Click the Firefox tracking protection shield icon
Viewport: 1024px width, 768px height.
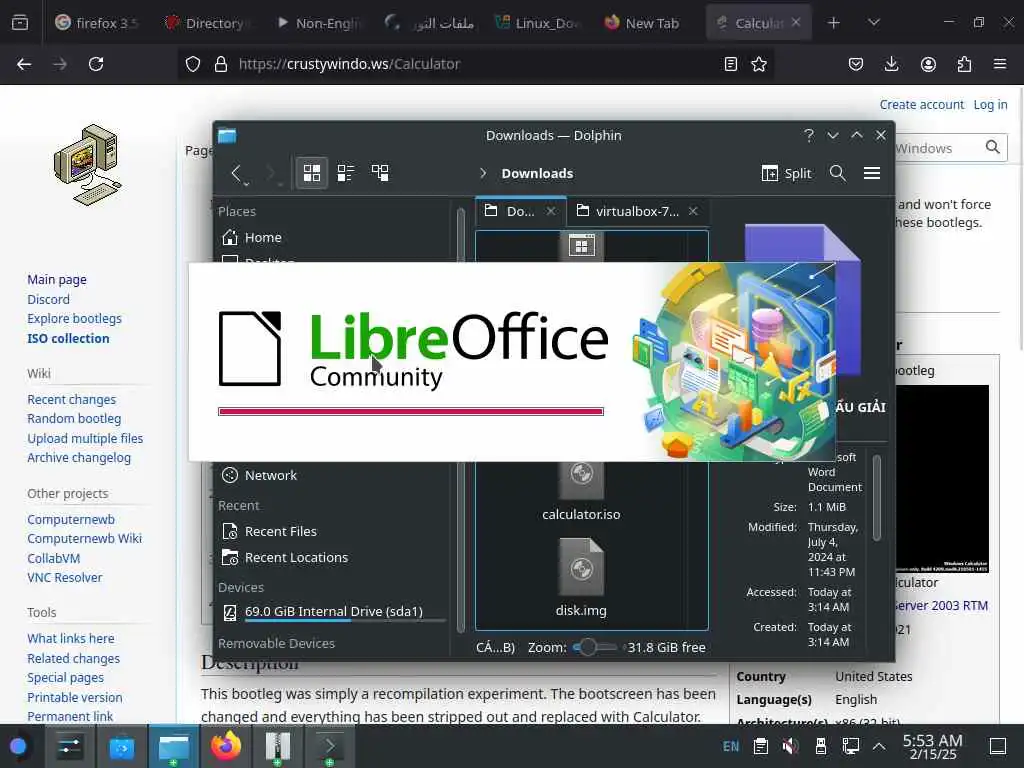pos(193,64)
